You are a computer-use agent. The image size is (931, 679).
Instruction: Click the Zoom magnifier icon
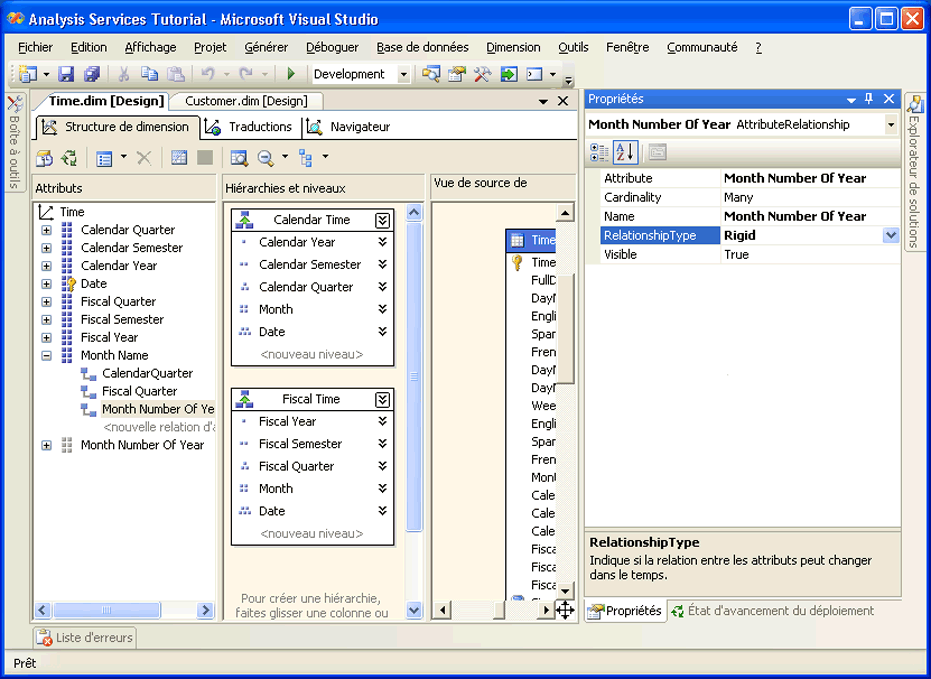(x=266, y=158)
